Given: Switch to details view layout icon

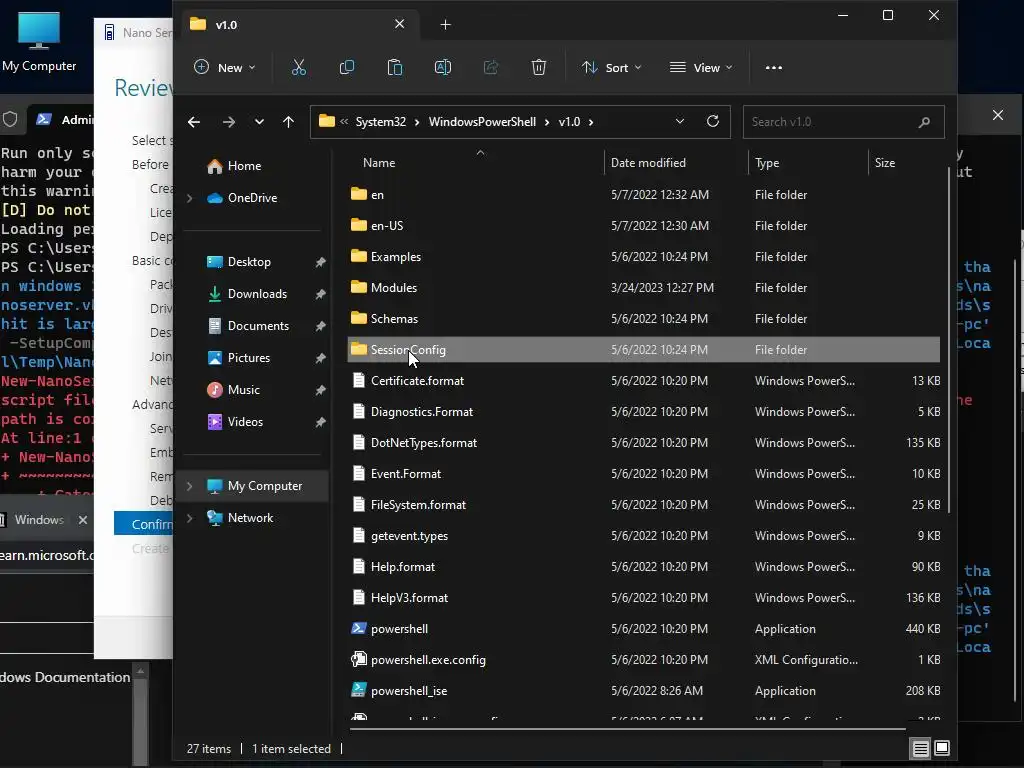Looking at the screenshot, I should pos(921,748).
